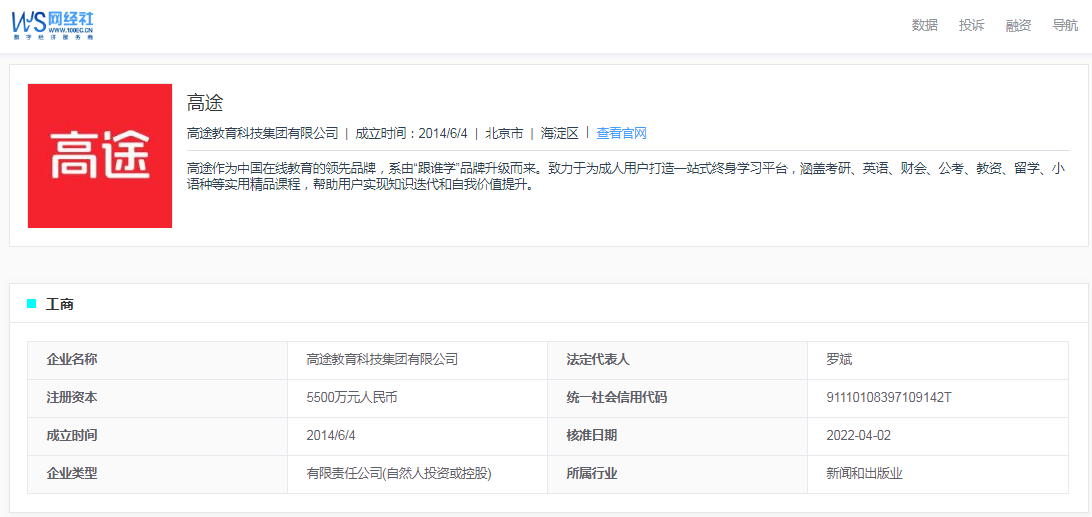Viewport: 1092px width, 517px height.
Task: Click the 注册资本 label cell
Action: (x=157, y=398)
